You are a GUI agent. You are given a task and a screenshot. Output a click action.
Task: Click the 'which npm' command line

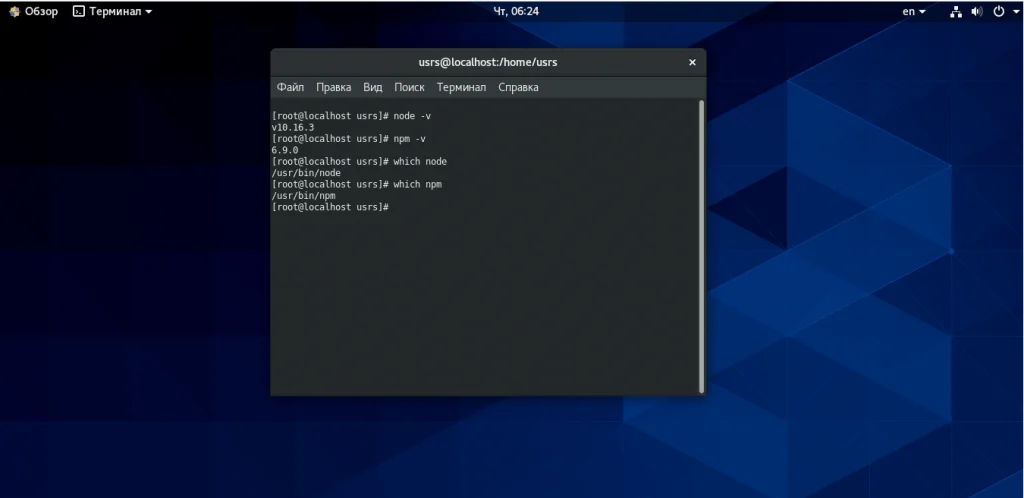click(357, 184)
